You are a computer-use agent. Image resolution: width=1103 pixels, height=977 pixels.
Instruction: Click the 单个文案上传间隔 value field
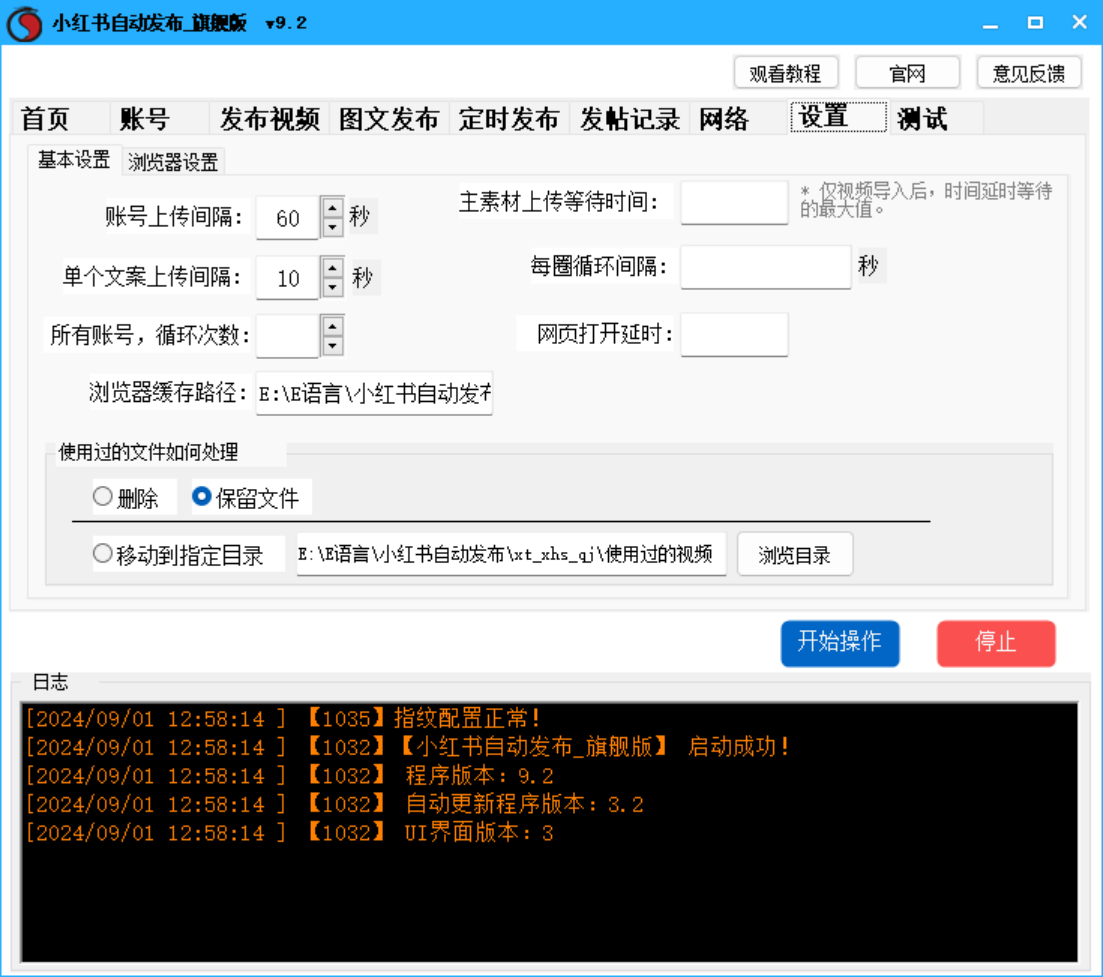pos(287,278)
